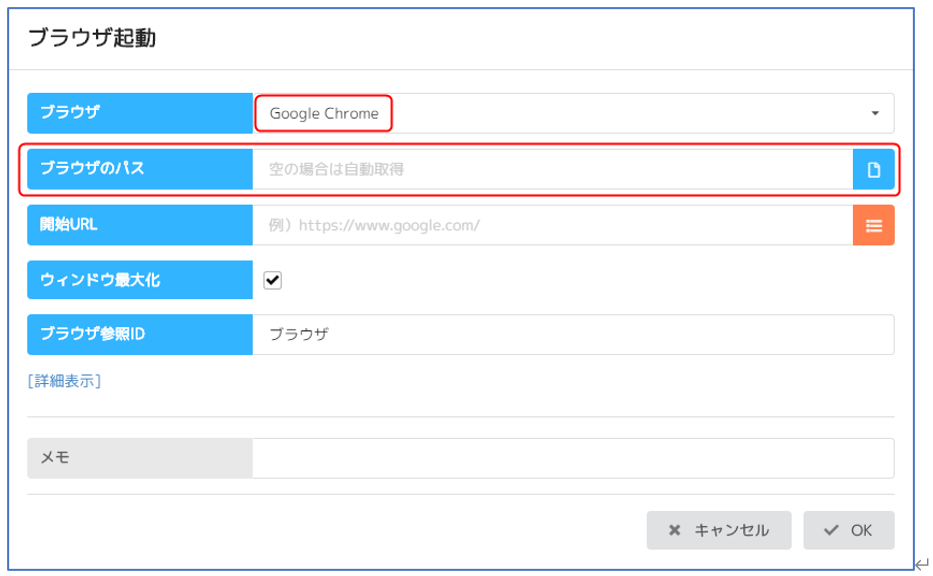Click the ブラウザのパス input field
The image size is (933, 576).
553,170
